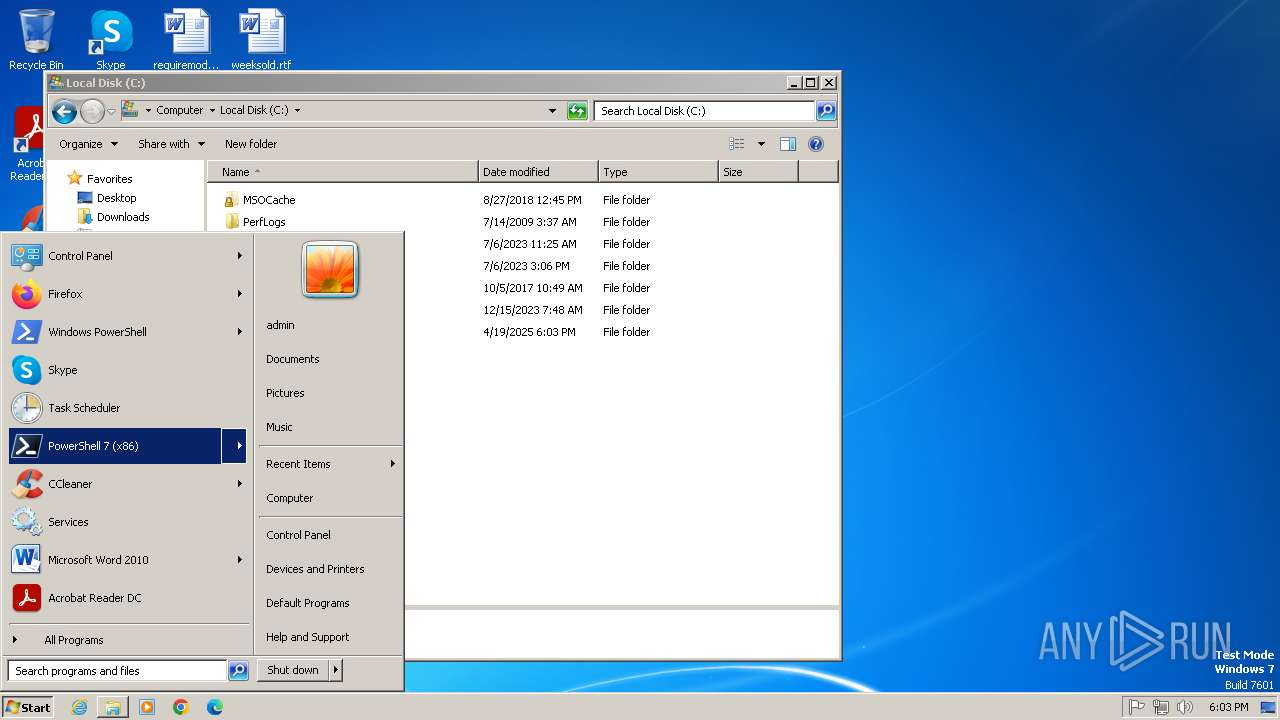Click the CCleaner icon in Start menu
This screenshot has width=1280, height=720.
tap(27, 484)
